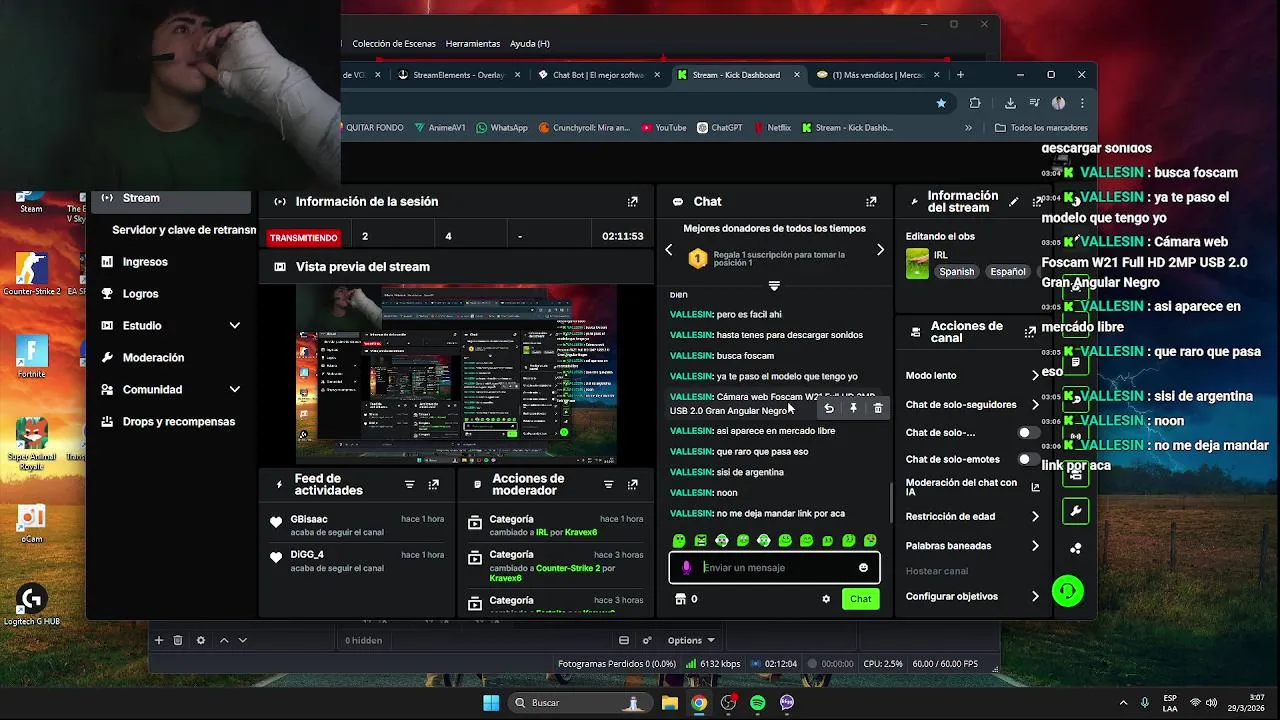The width and height of the screenshot is (1280, 720).
Task: Open the emoji picker in chat input
Action: 863,567
